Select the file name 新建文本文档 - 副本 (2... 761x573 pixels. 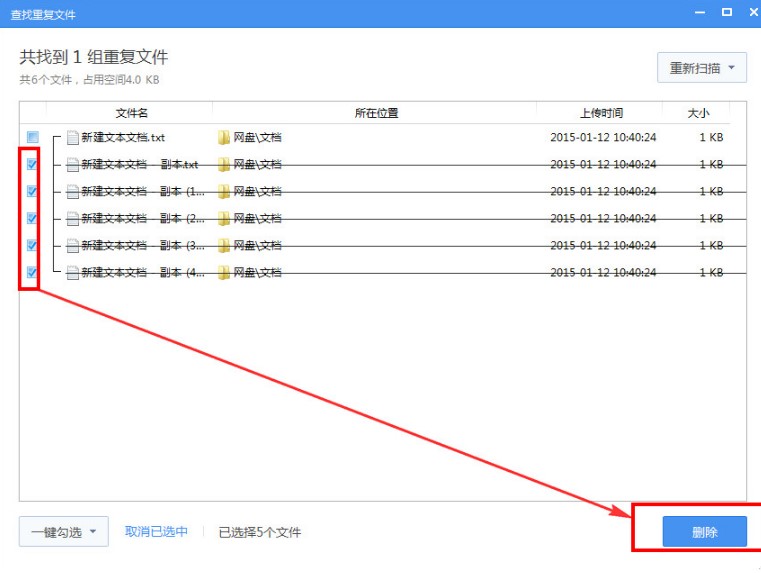pos(143,219)
